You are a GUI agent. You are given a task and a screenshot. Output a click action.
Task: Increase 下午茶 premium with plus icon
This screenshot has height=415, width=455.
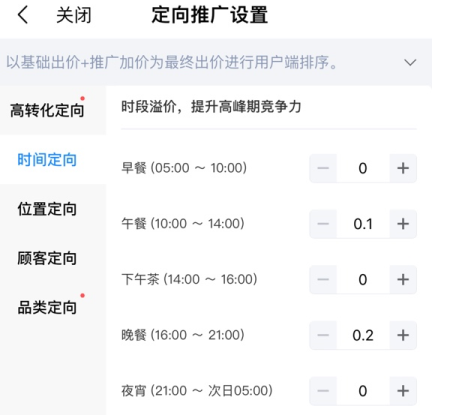[403, 279]
